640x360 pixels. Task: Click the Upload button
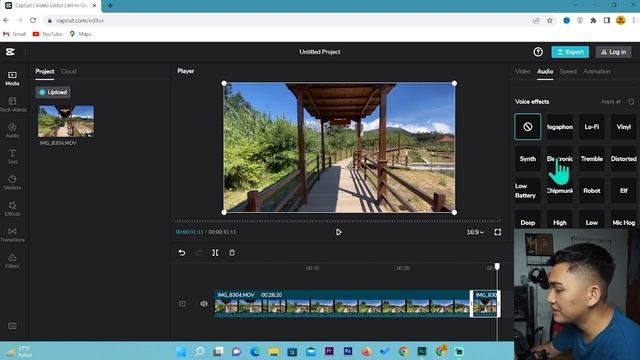[x=53, y=92]
